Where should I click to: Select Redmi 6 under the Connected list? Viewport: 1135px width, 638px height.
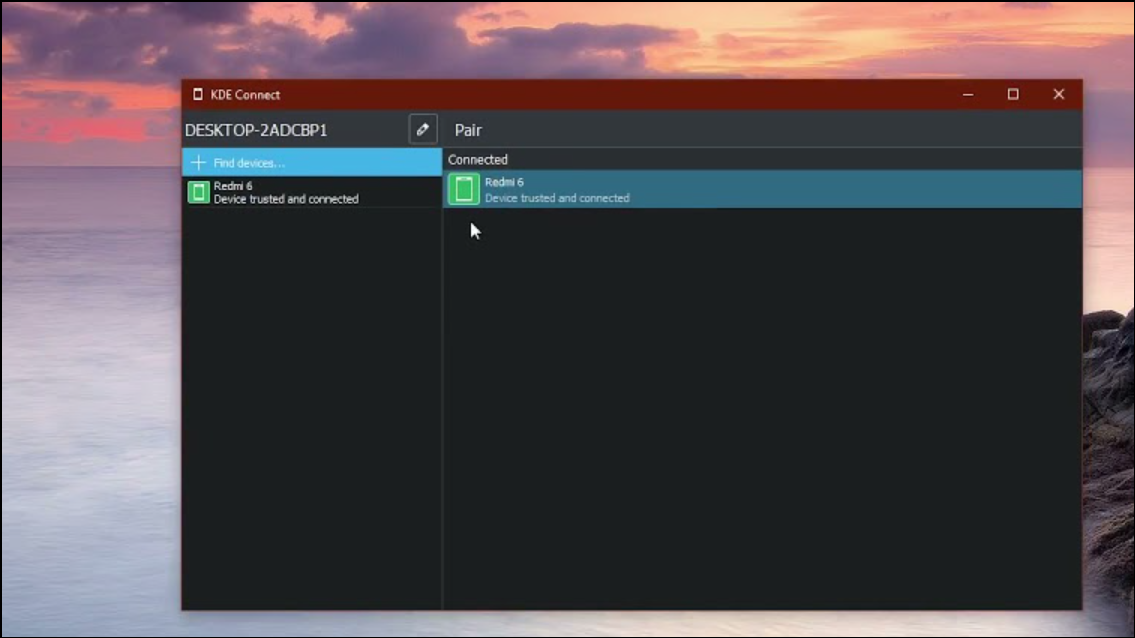click(763, 190)
